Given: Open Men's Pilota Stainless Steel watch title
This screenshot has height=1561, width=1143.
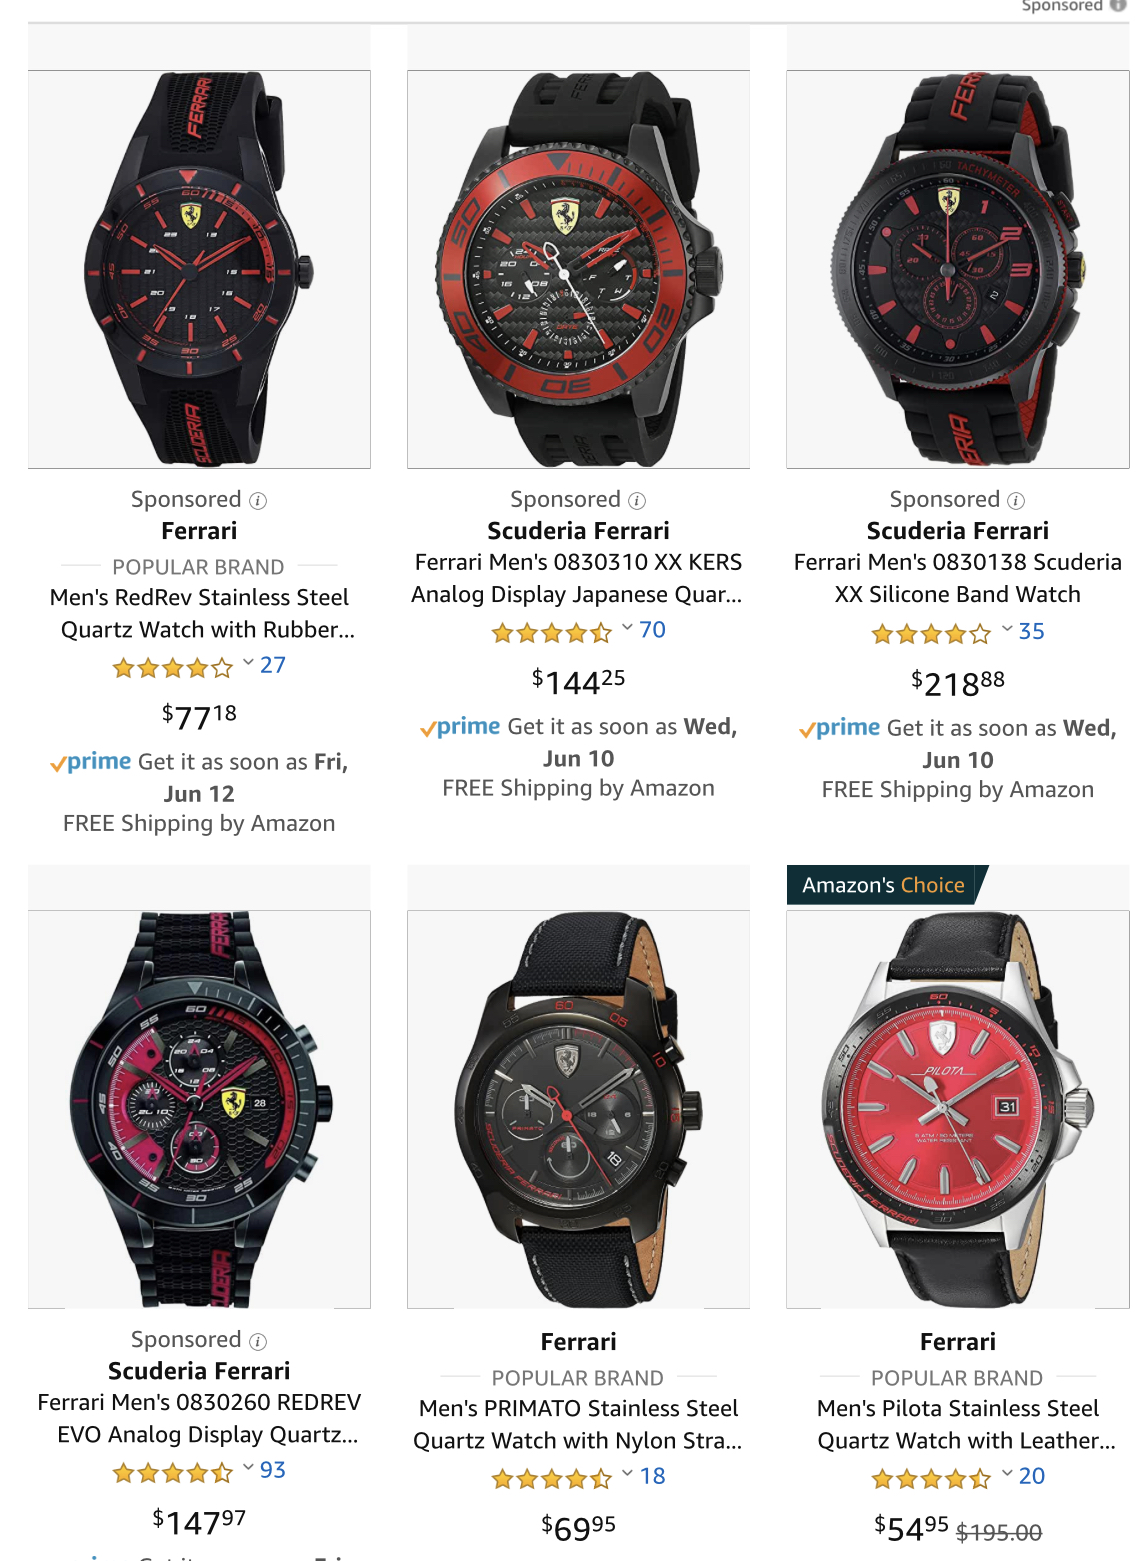Looking at the screenshot, I should pyautogui.click(x=958, y=1424).
